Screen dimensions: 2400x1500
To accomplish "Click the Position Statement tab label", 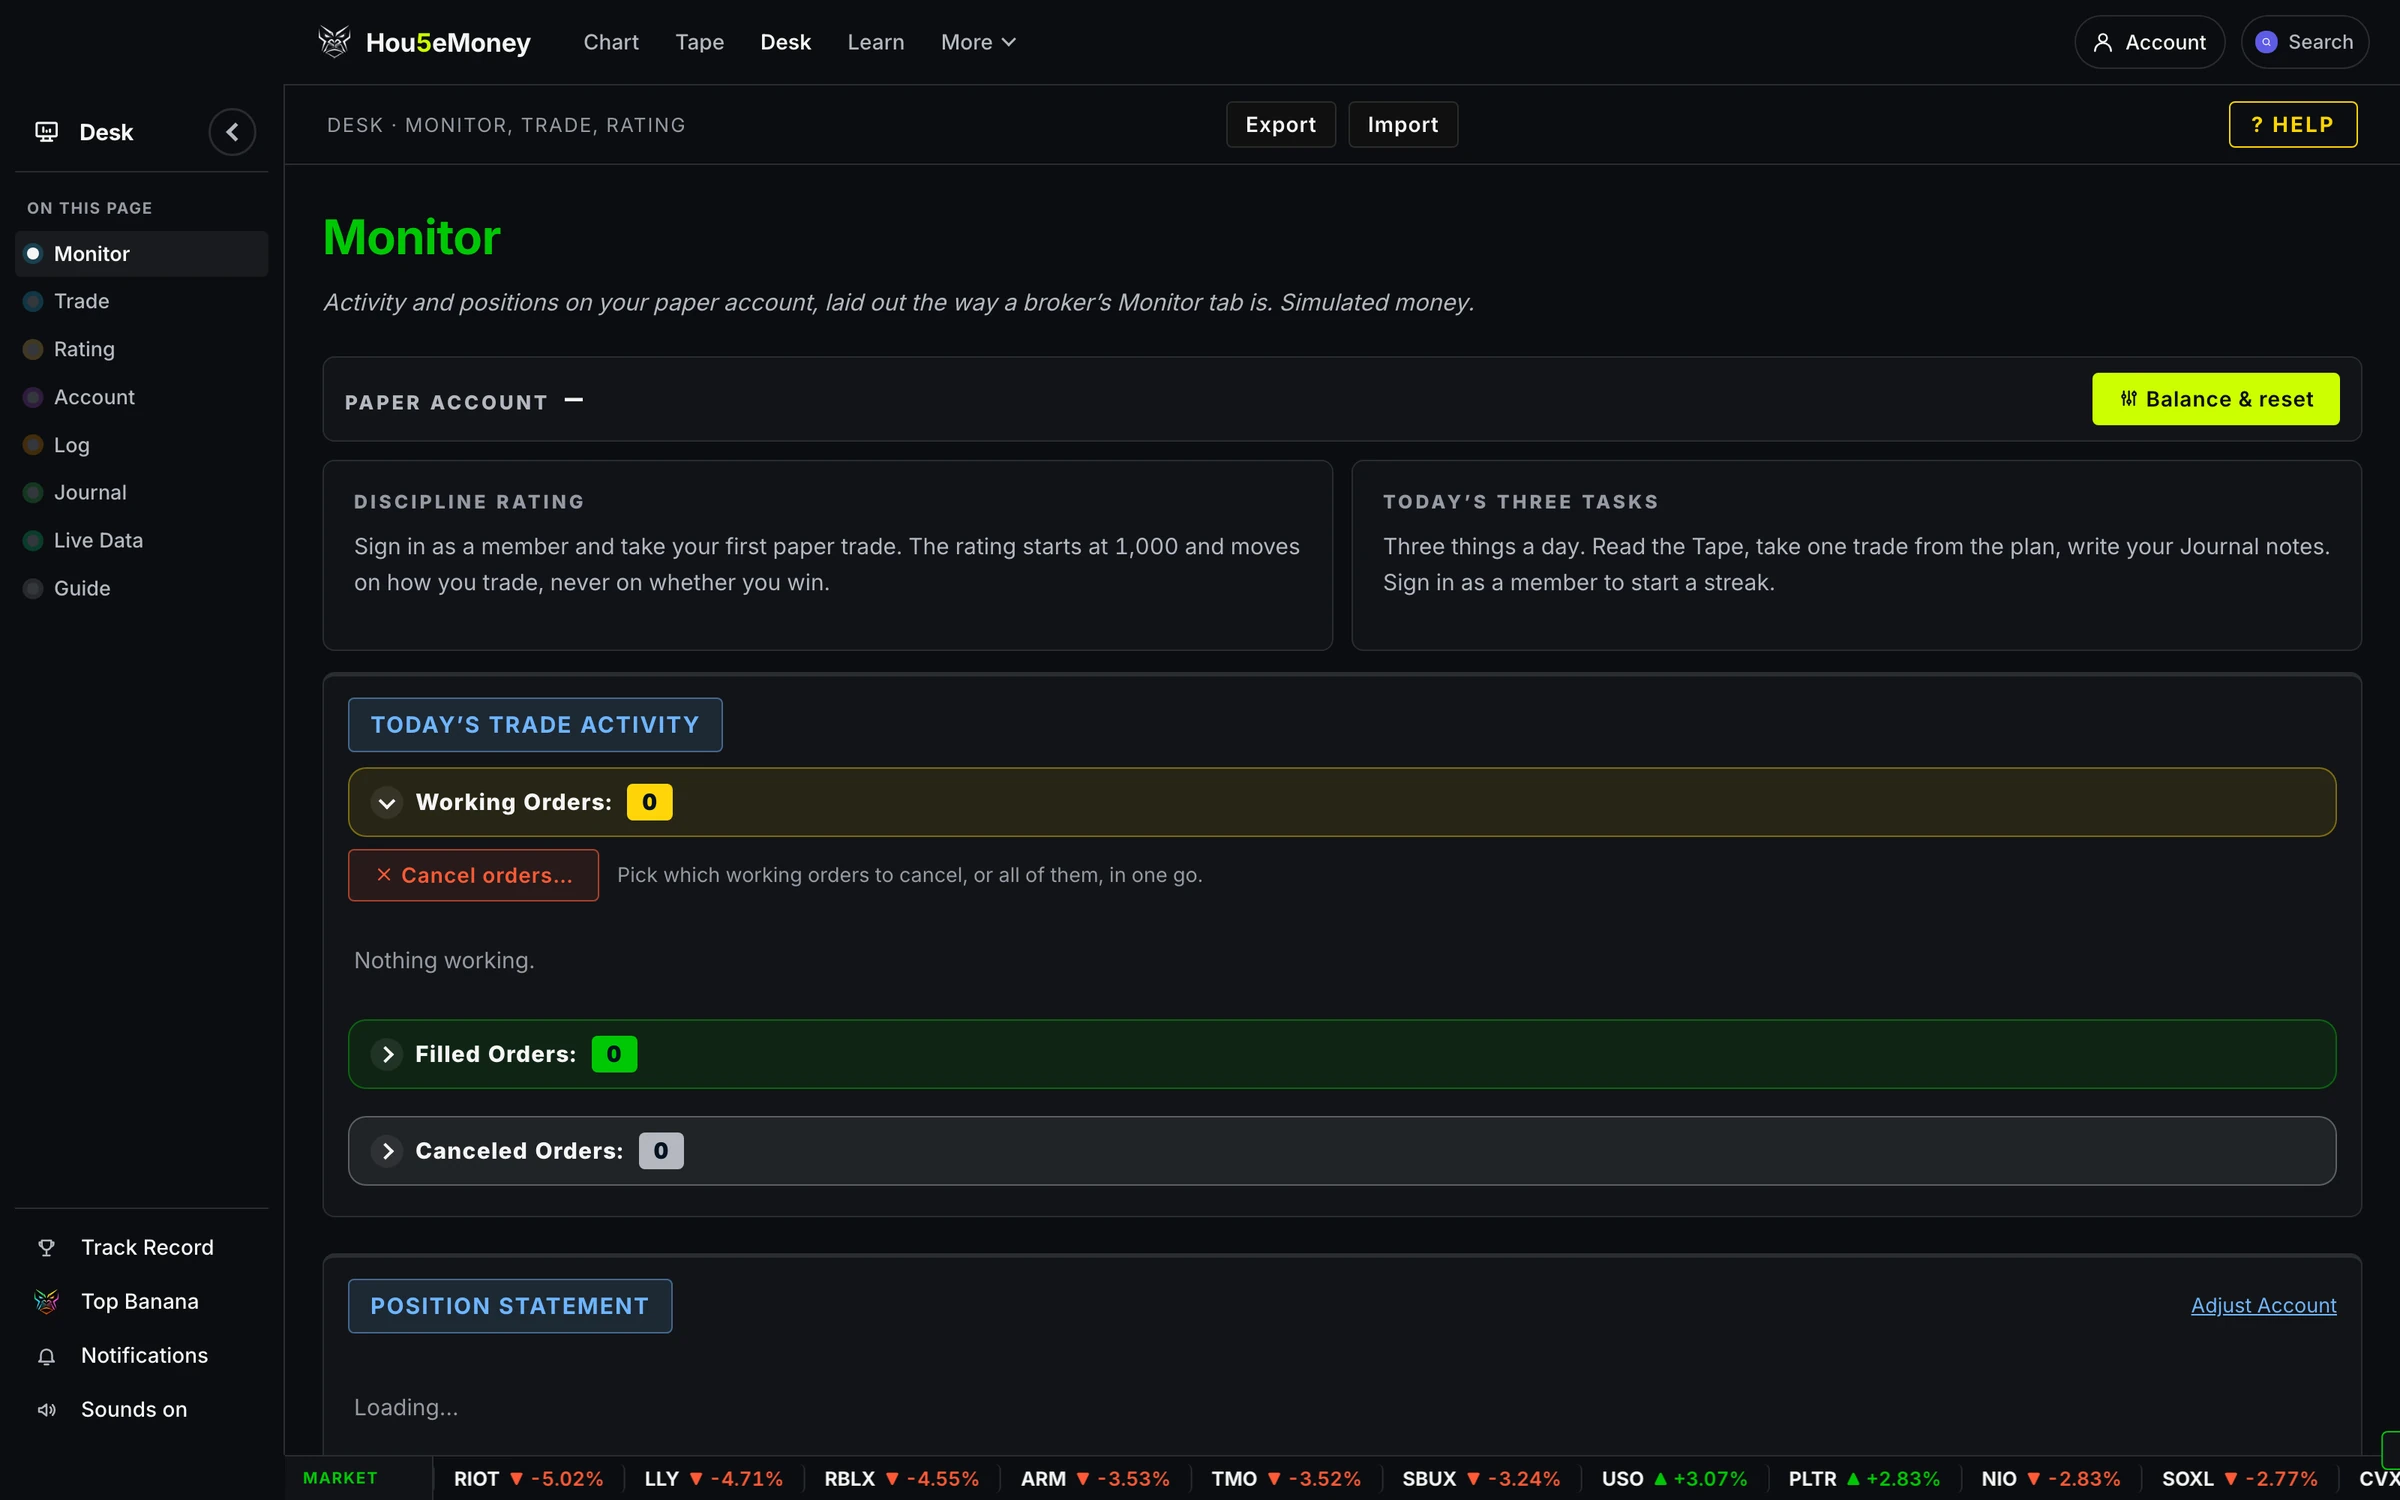I will click(x=509, y=1306).
